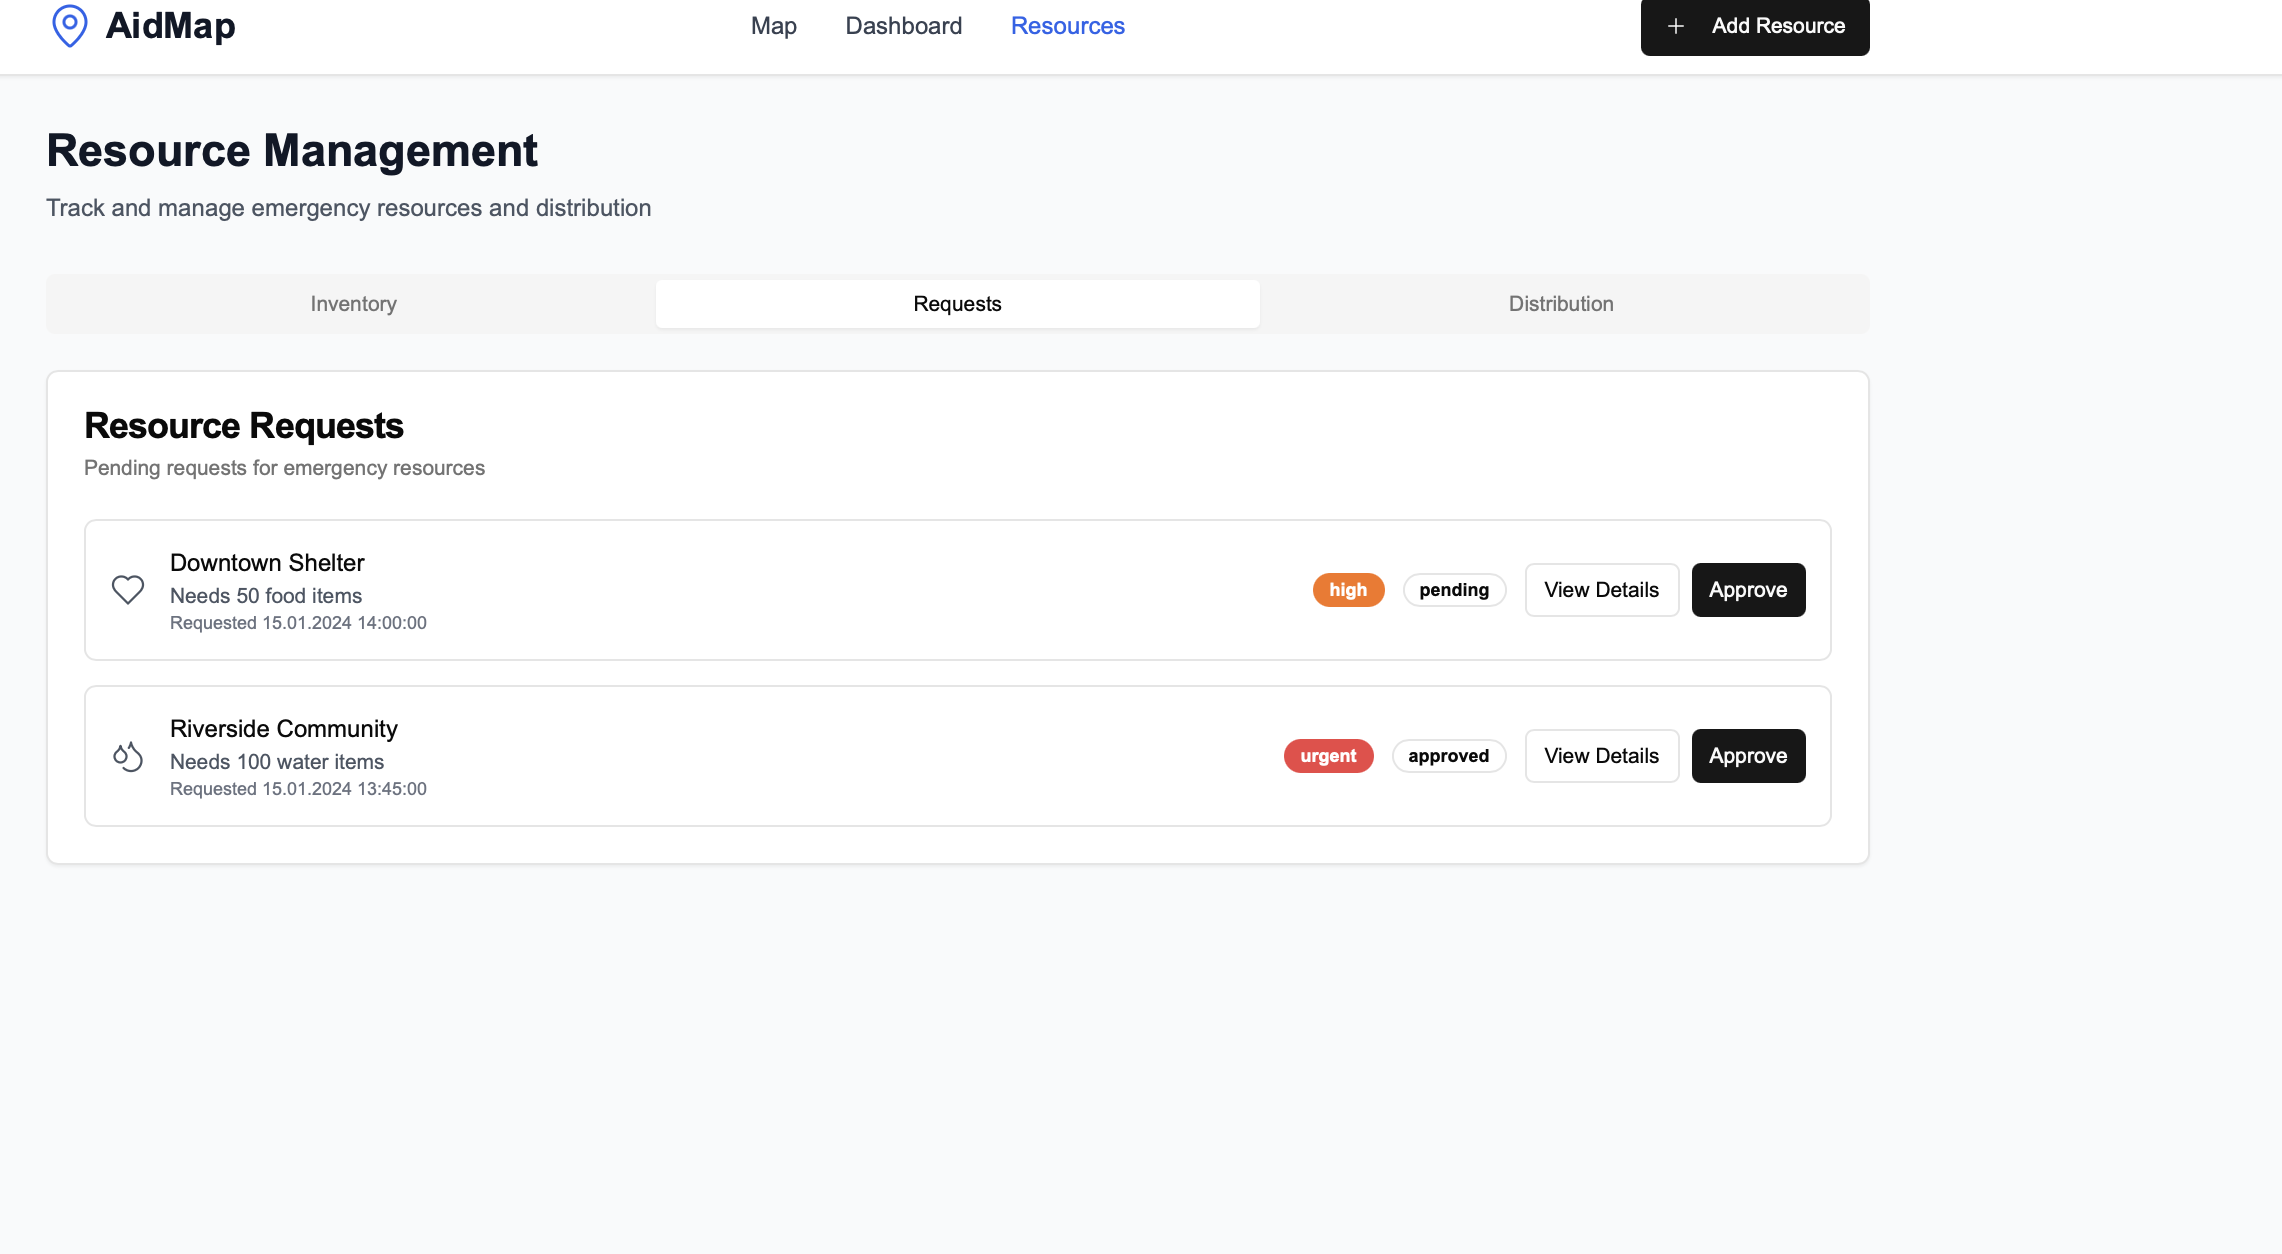Click the AidMap location pin logo
Screen dimensions: 2282x1254
69,26
